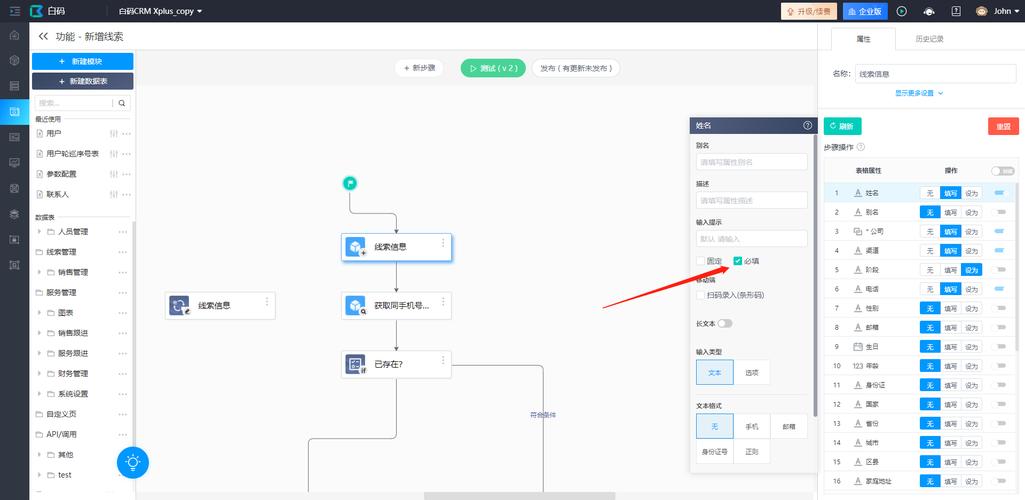Open the John account dropdown

pyautogui.click(x=1006, y=11)
